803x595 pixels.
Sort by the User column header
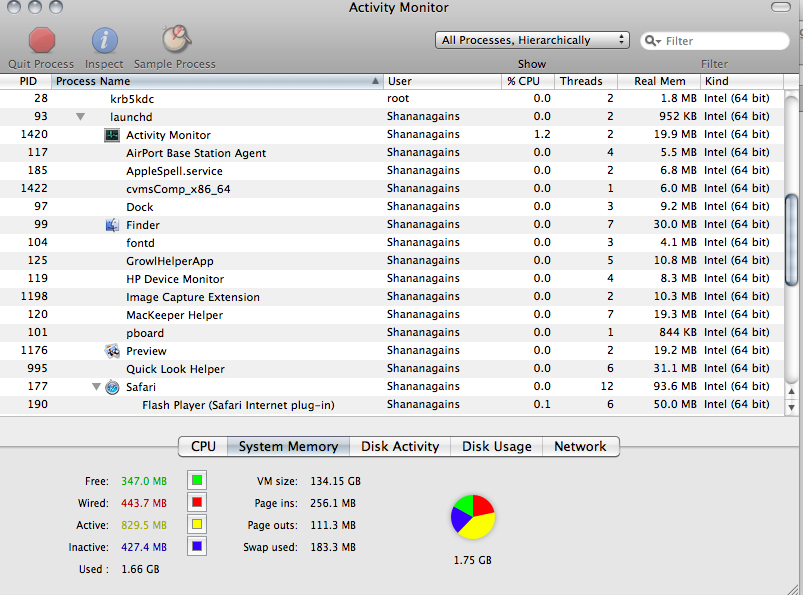click(x=442, y=81)
